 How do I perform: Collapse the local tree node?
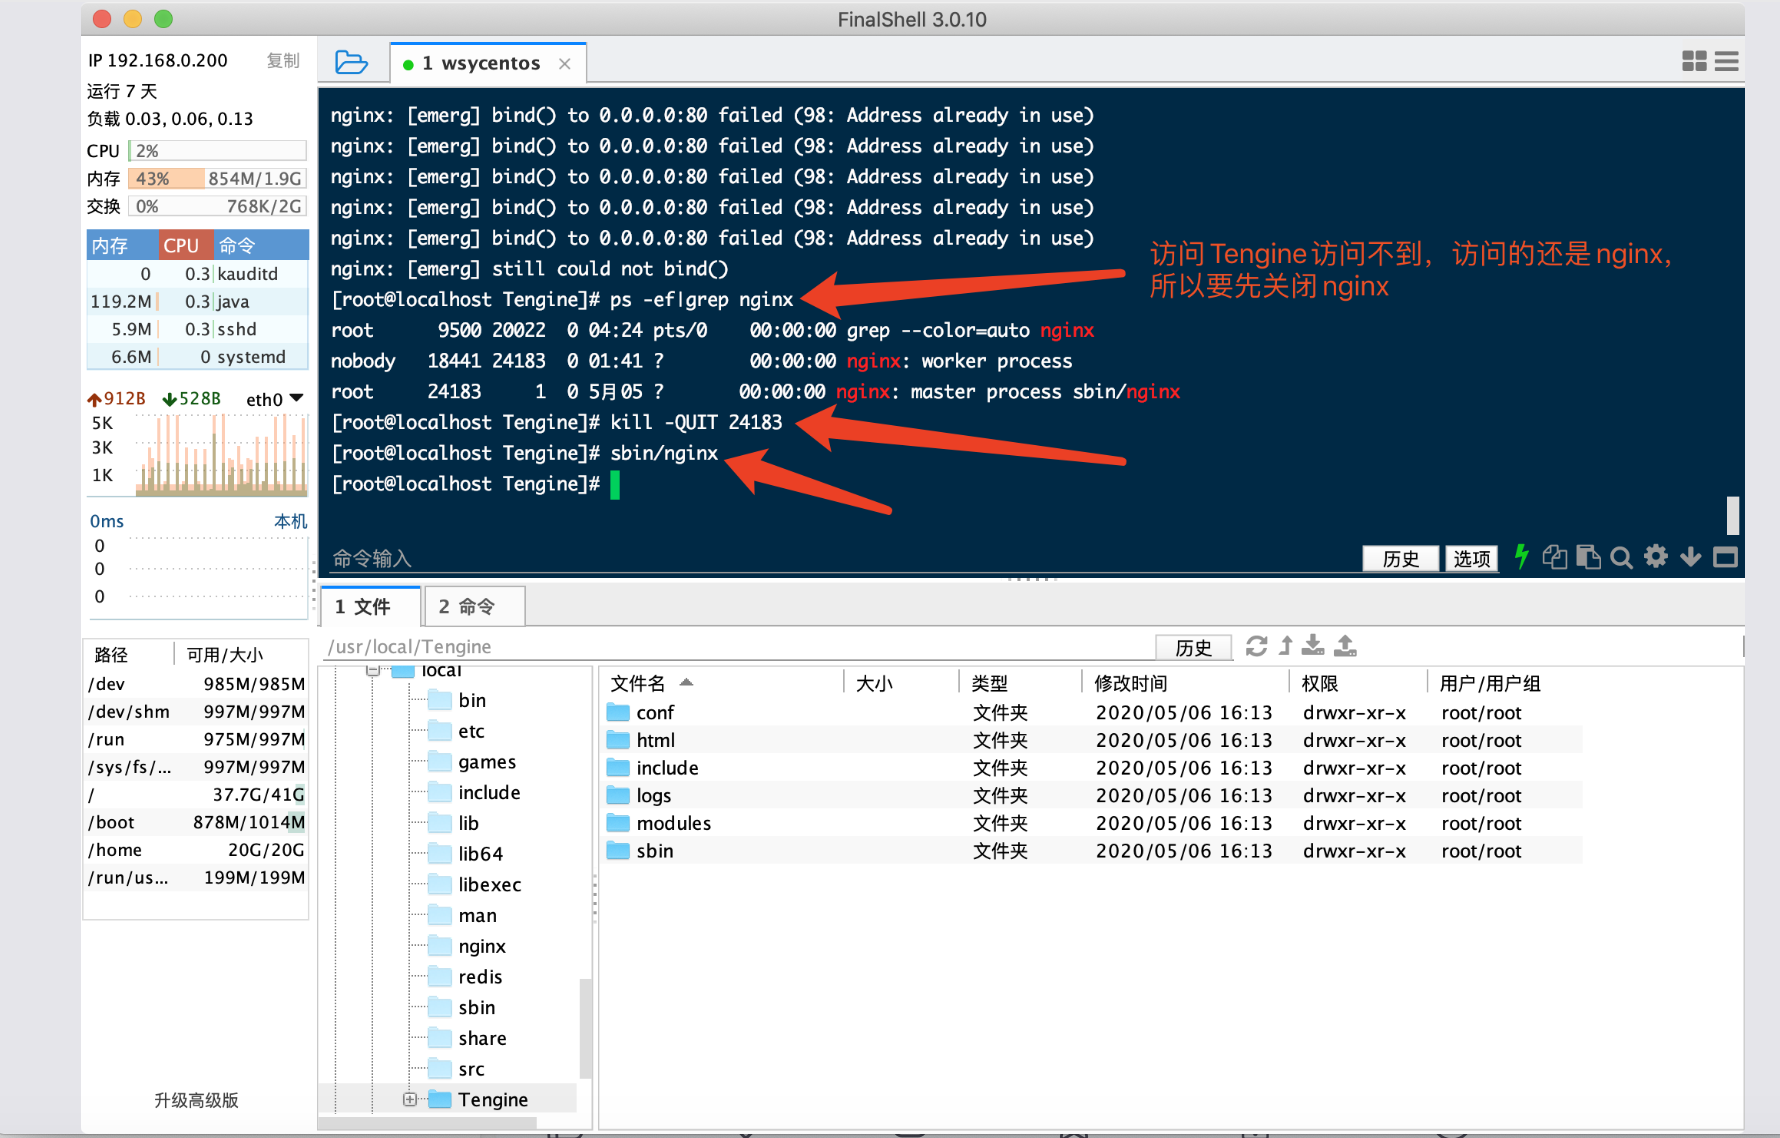click(373, 671)
